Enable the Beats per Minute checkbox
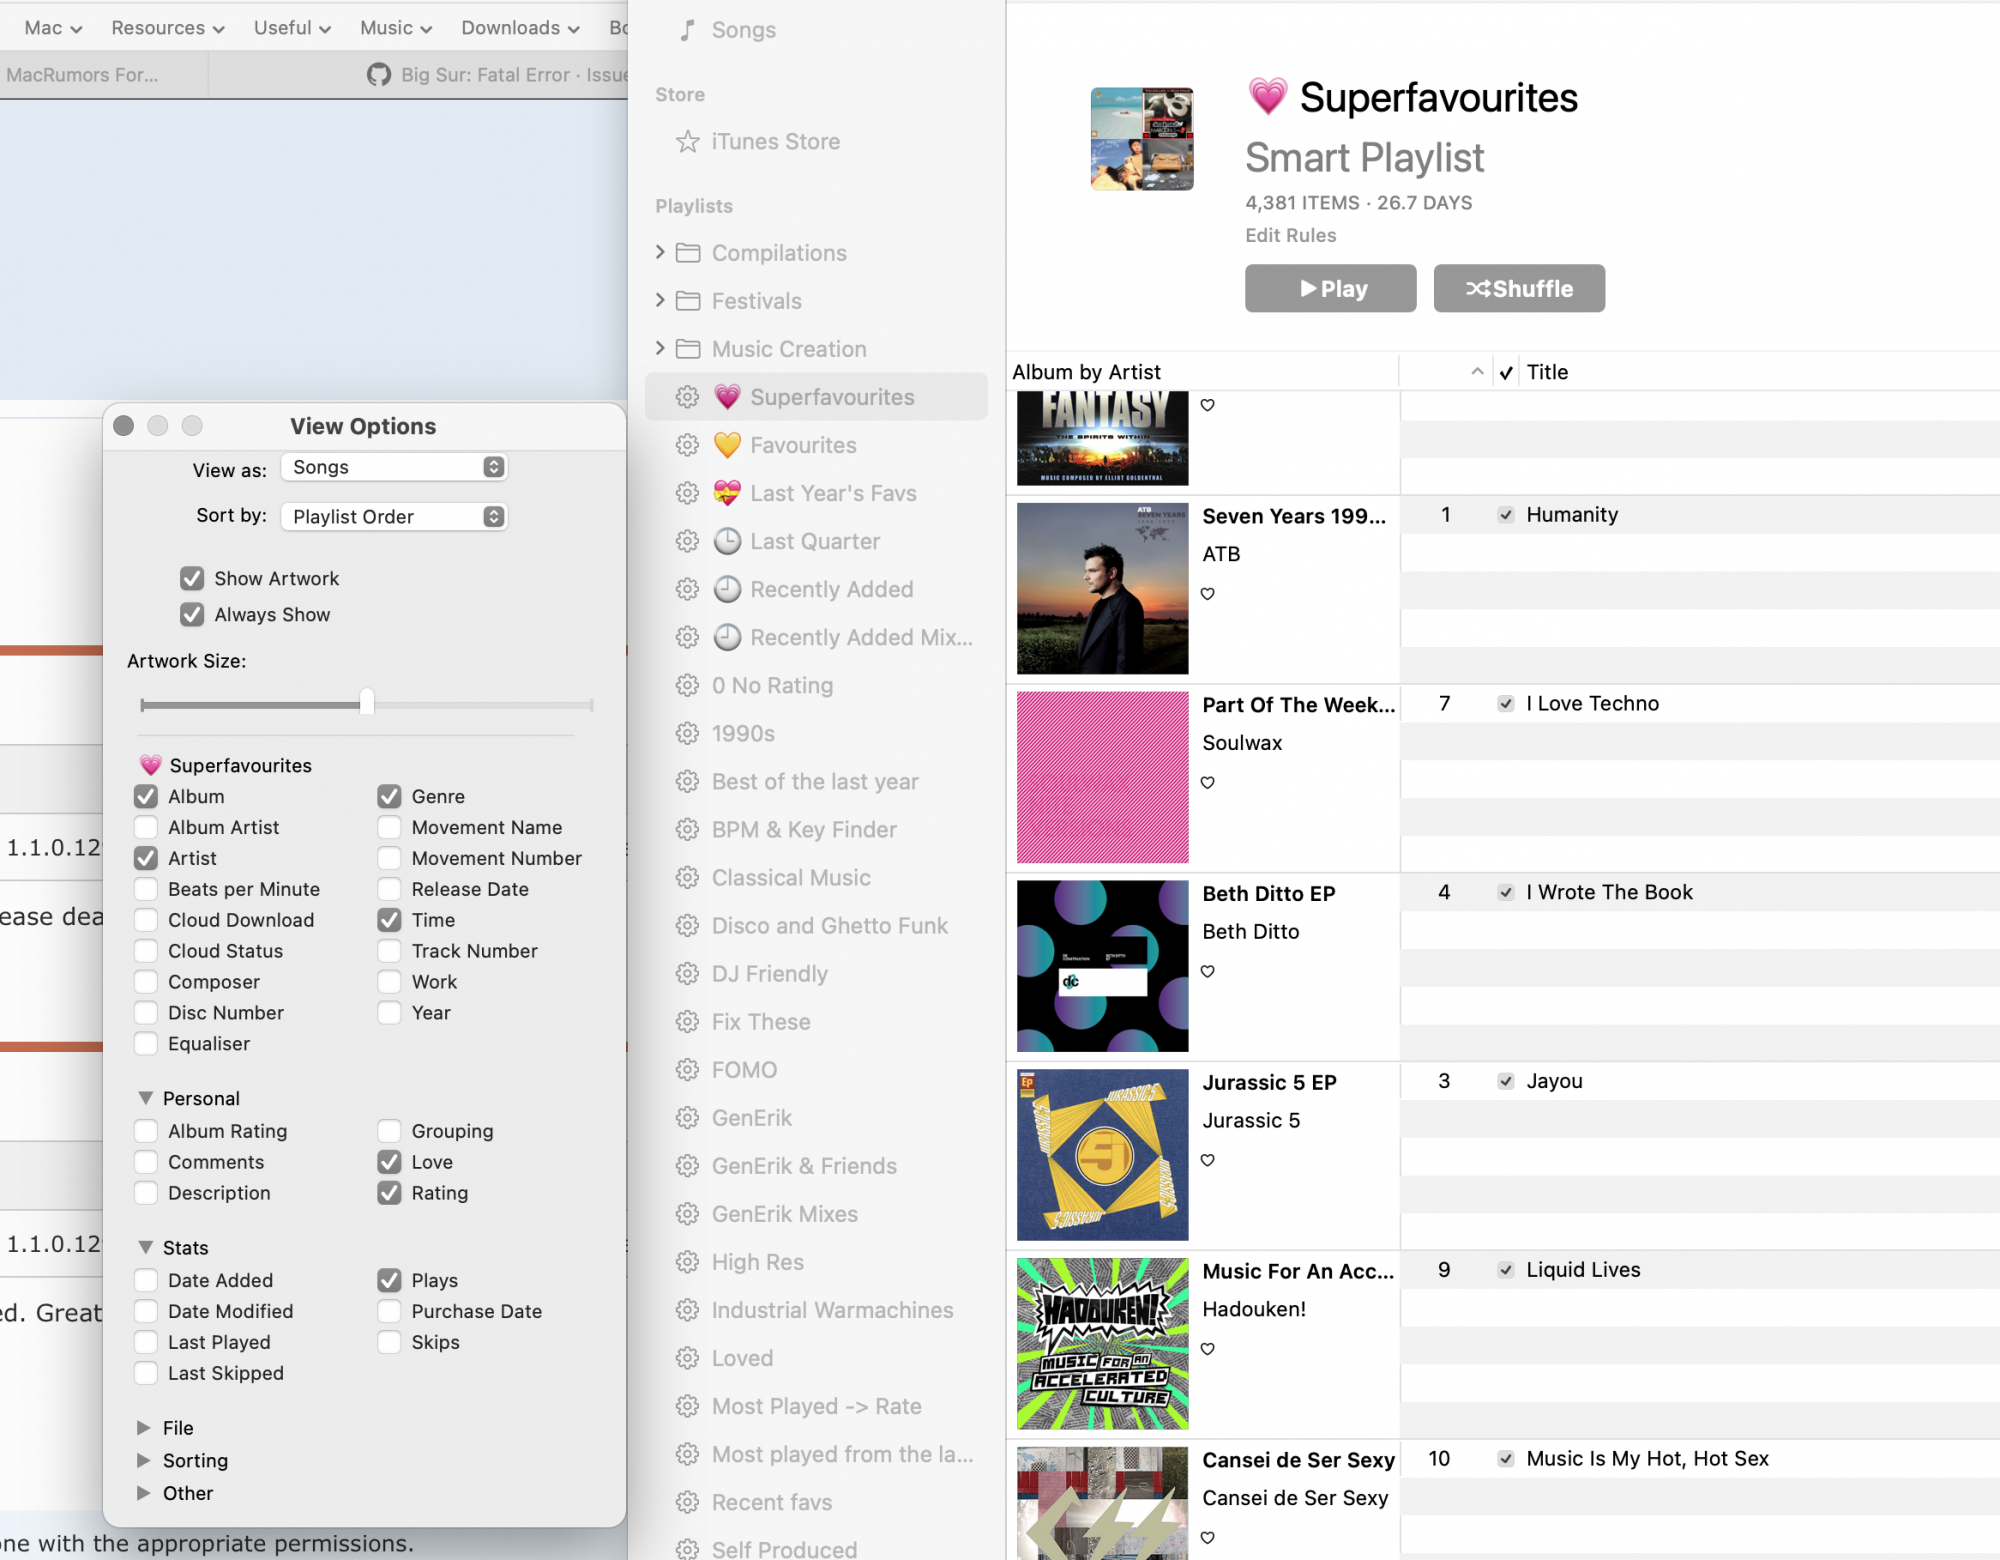 click(146, 890)
